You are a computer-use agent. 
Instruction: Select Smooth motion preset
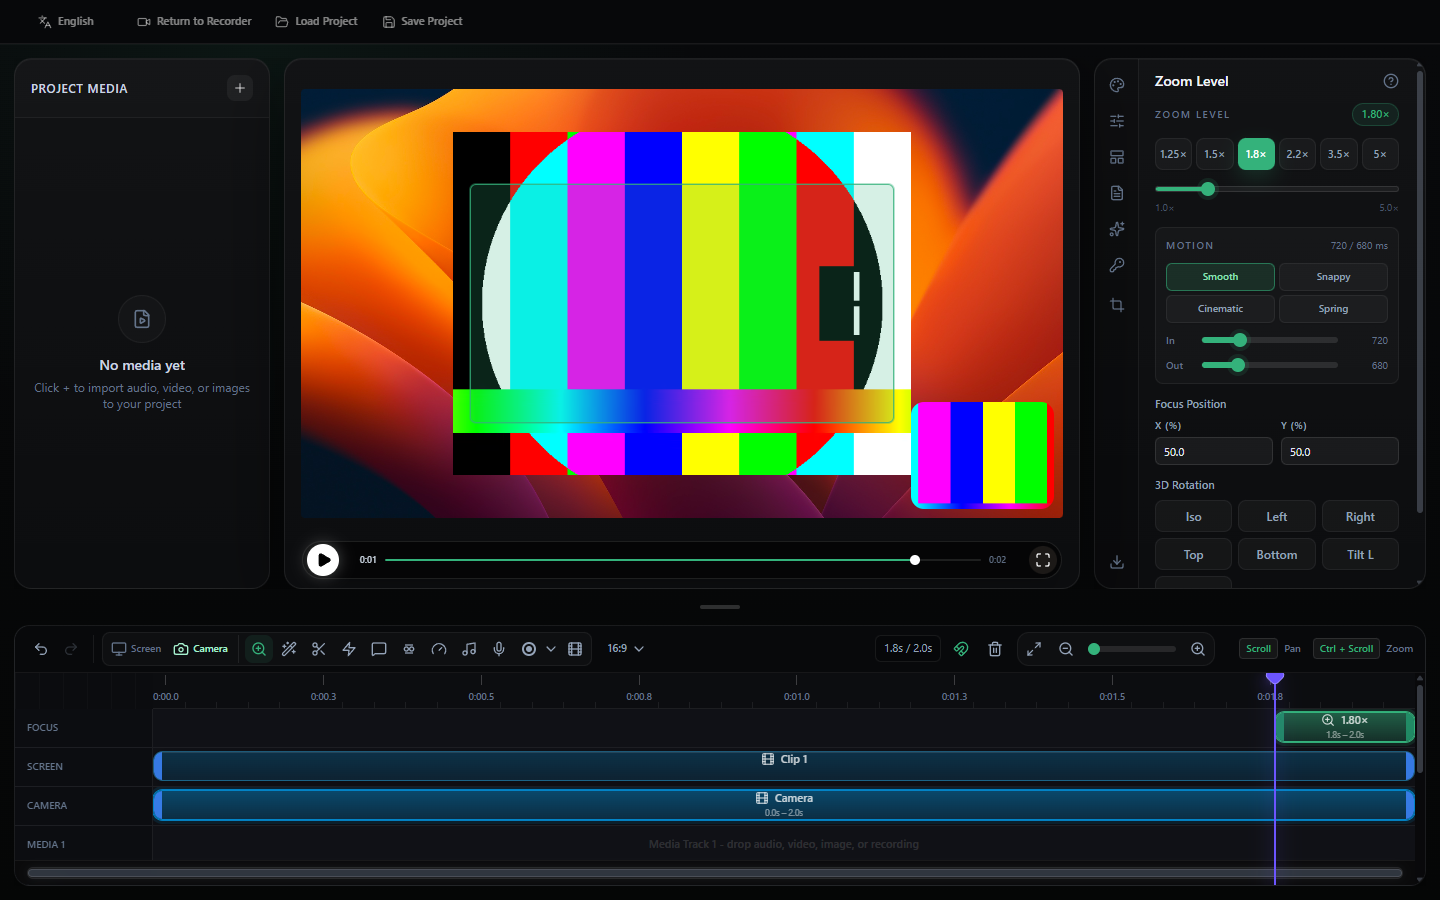(1220, 277)
